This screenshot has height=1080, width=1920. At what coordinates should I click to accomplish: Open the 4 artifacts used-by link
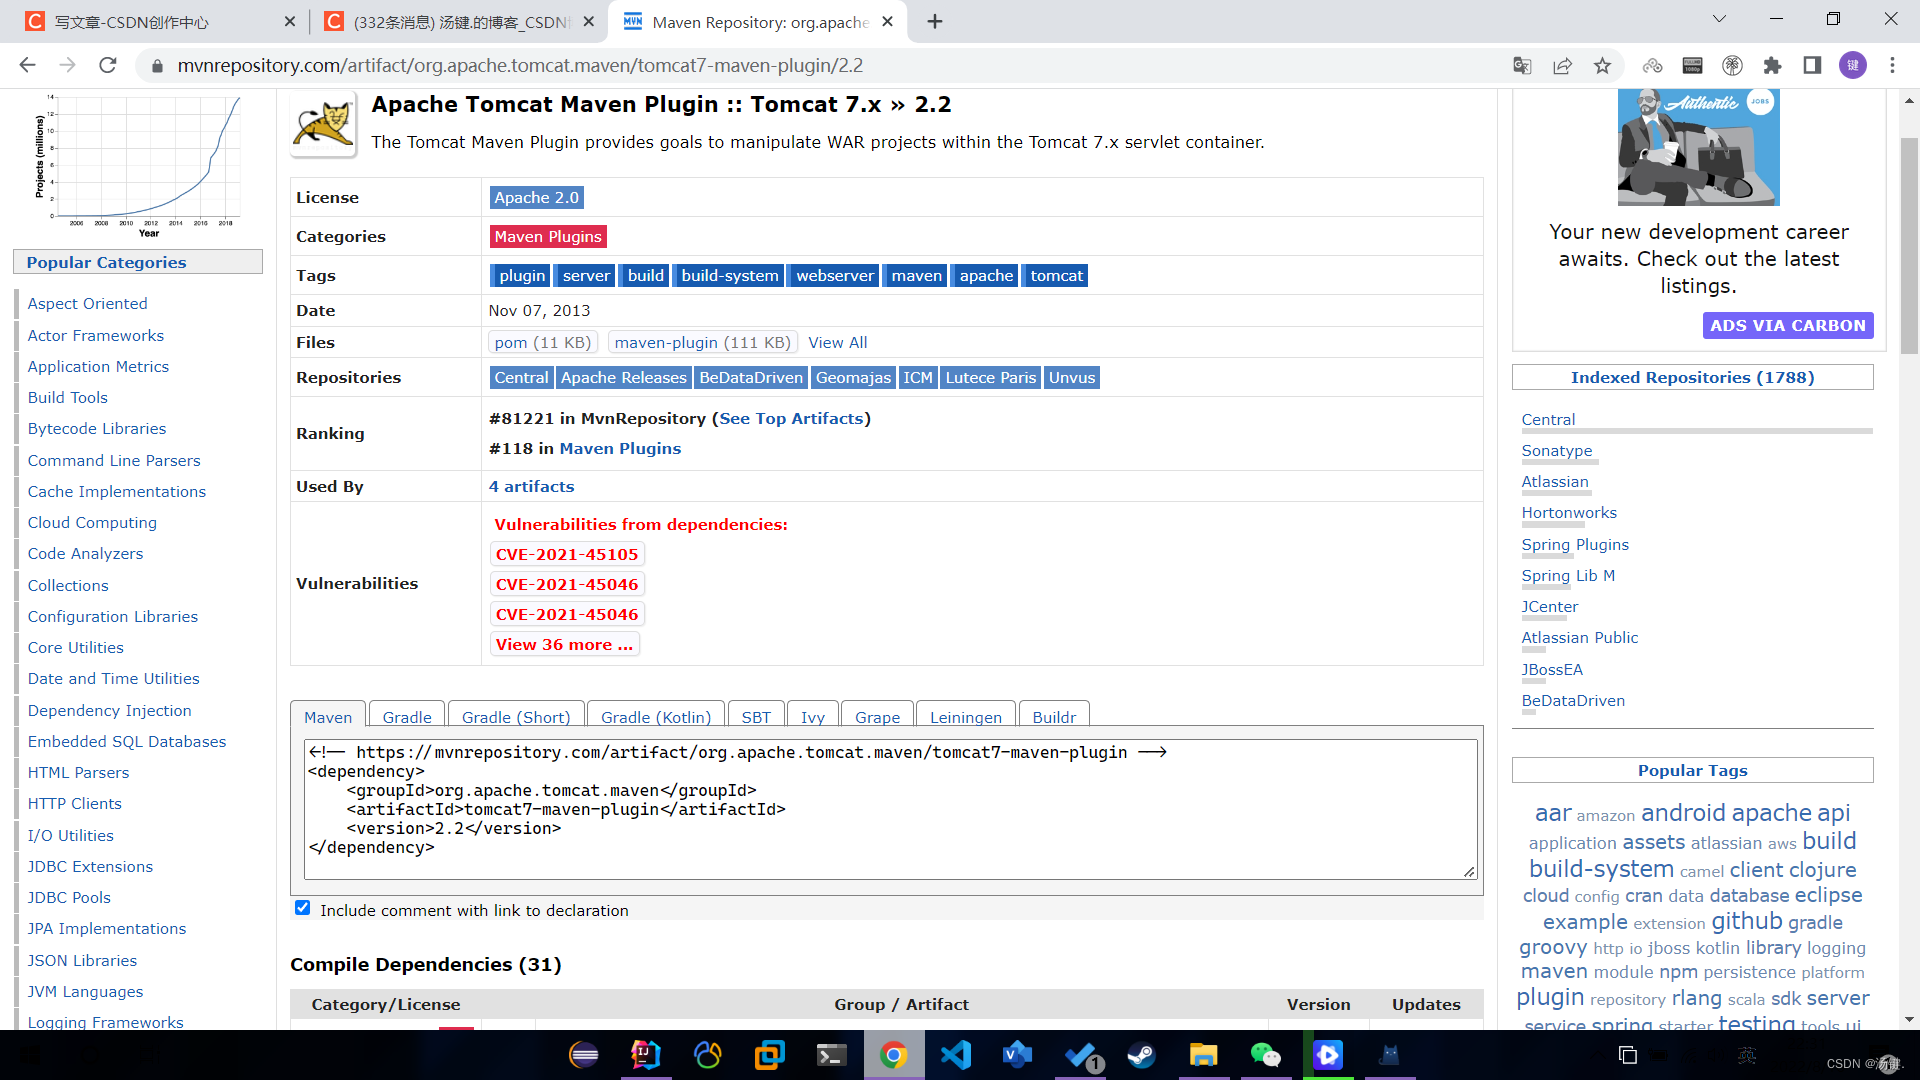(531, 487)
